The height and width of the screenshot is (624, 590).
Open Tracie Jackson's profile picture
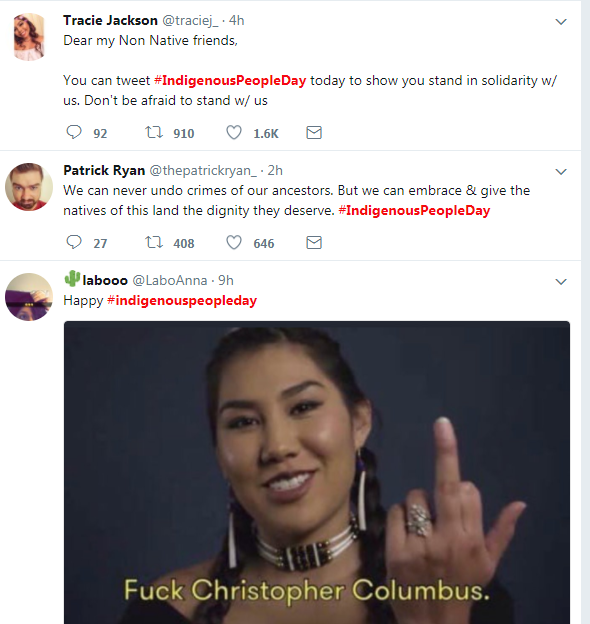pyautogui.click(x=29, y=37)
